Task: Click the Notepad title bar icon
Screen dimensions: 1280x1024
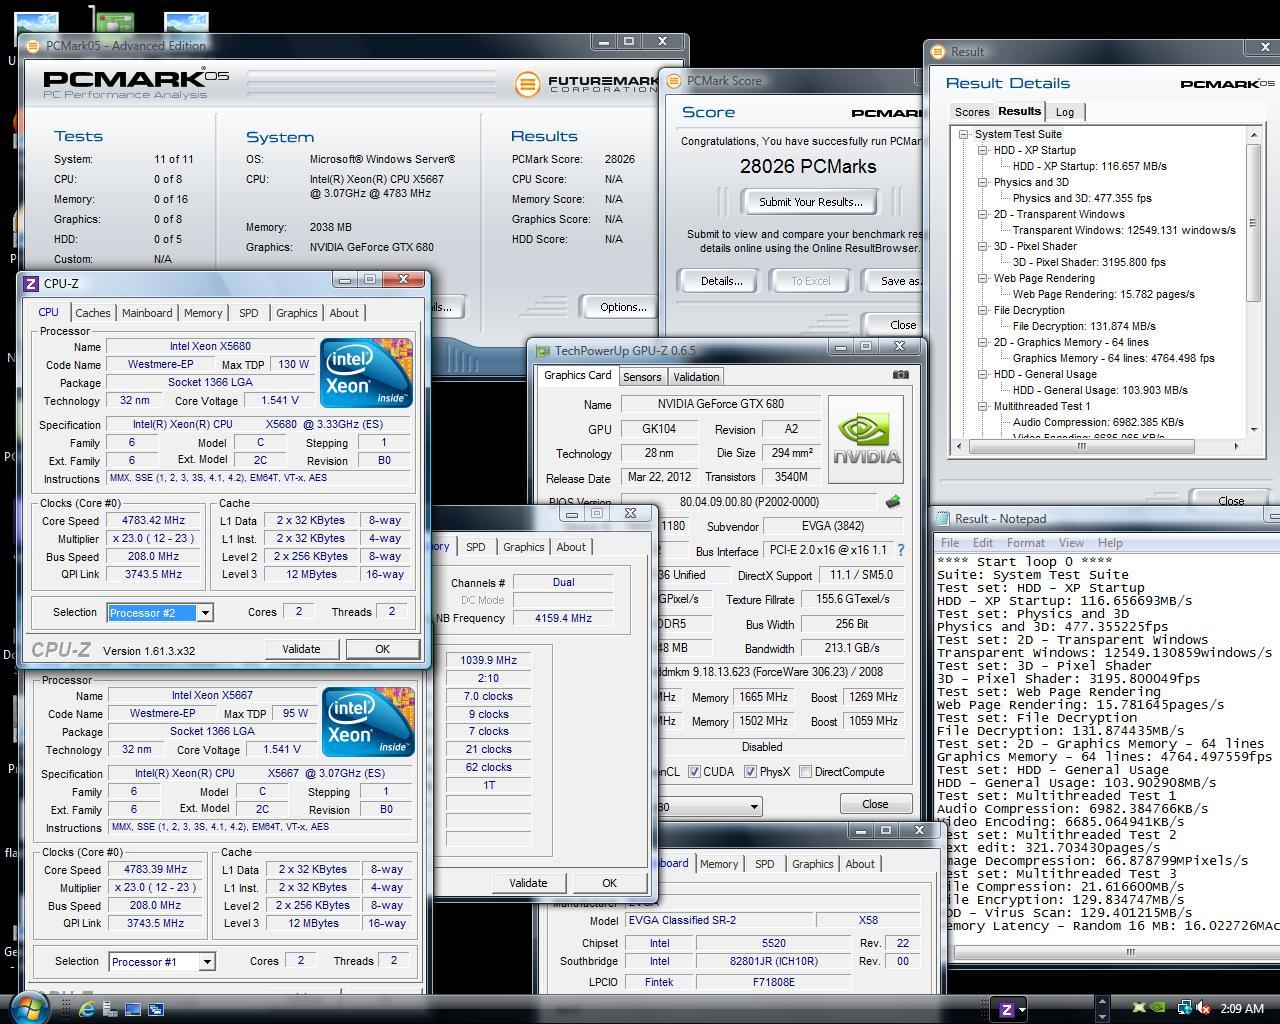Action: [942, 518]
